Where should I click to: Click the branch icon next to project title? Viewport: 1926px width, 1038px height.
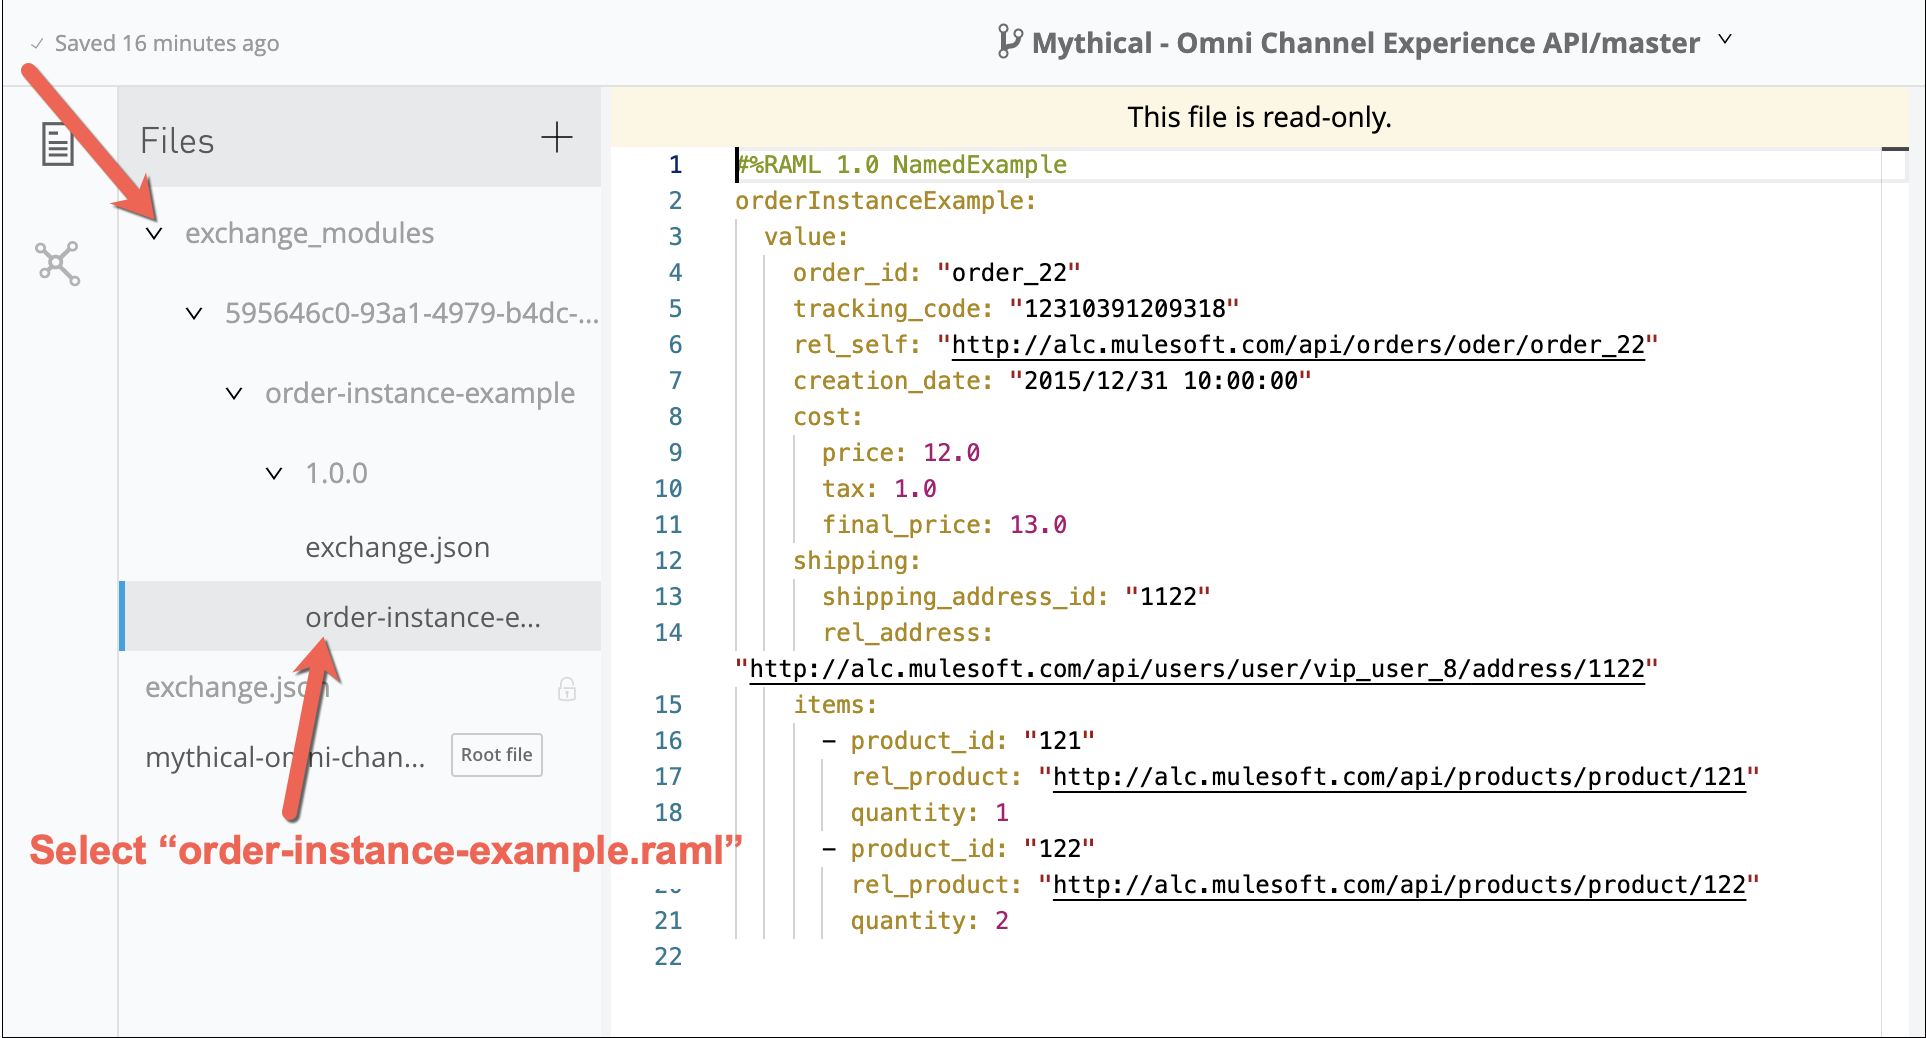[x=1009, y=42]
